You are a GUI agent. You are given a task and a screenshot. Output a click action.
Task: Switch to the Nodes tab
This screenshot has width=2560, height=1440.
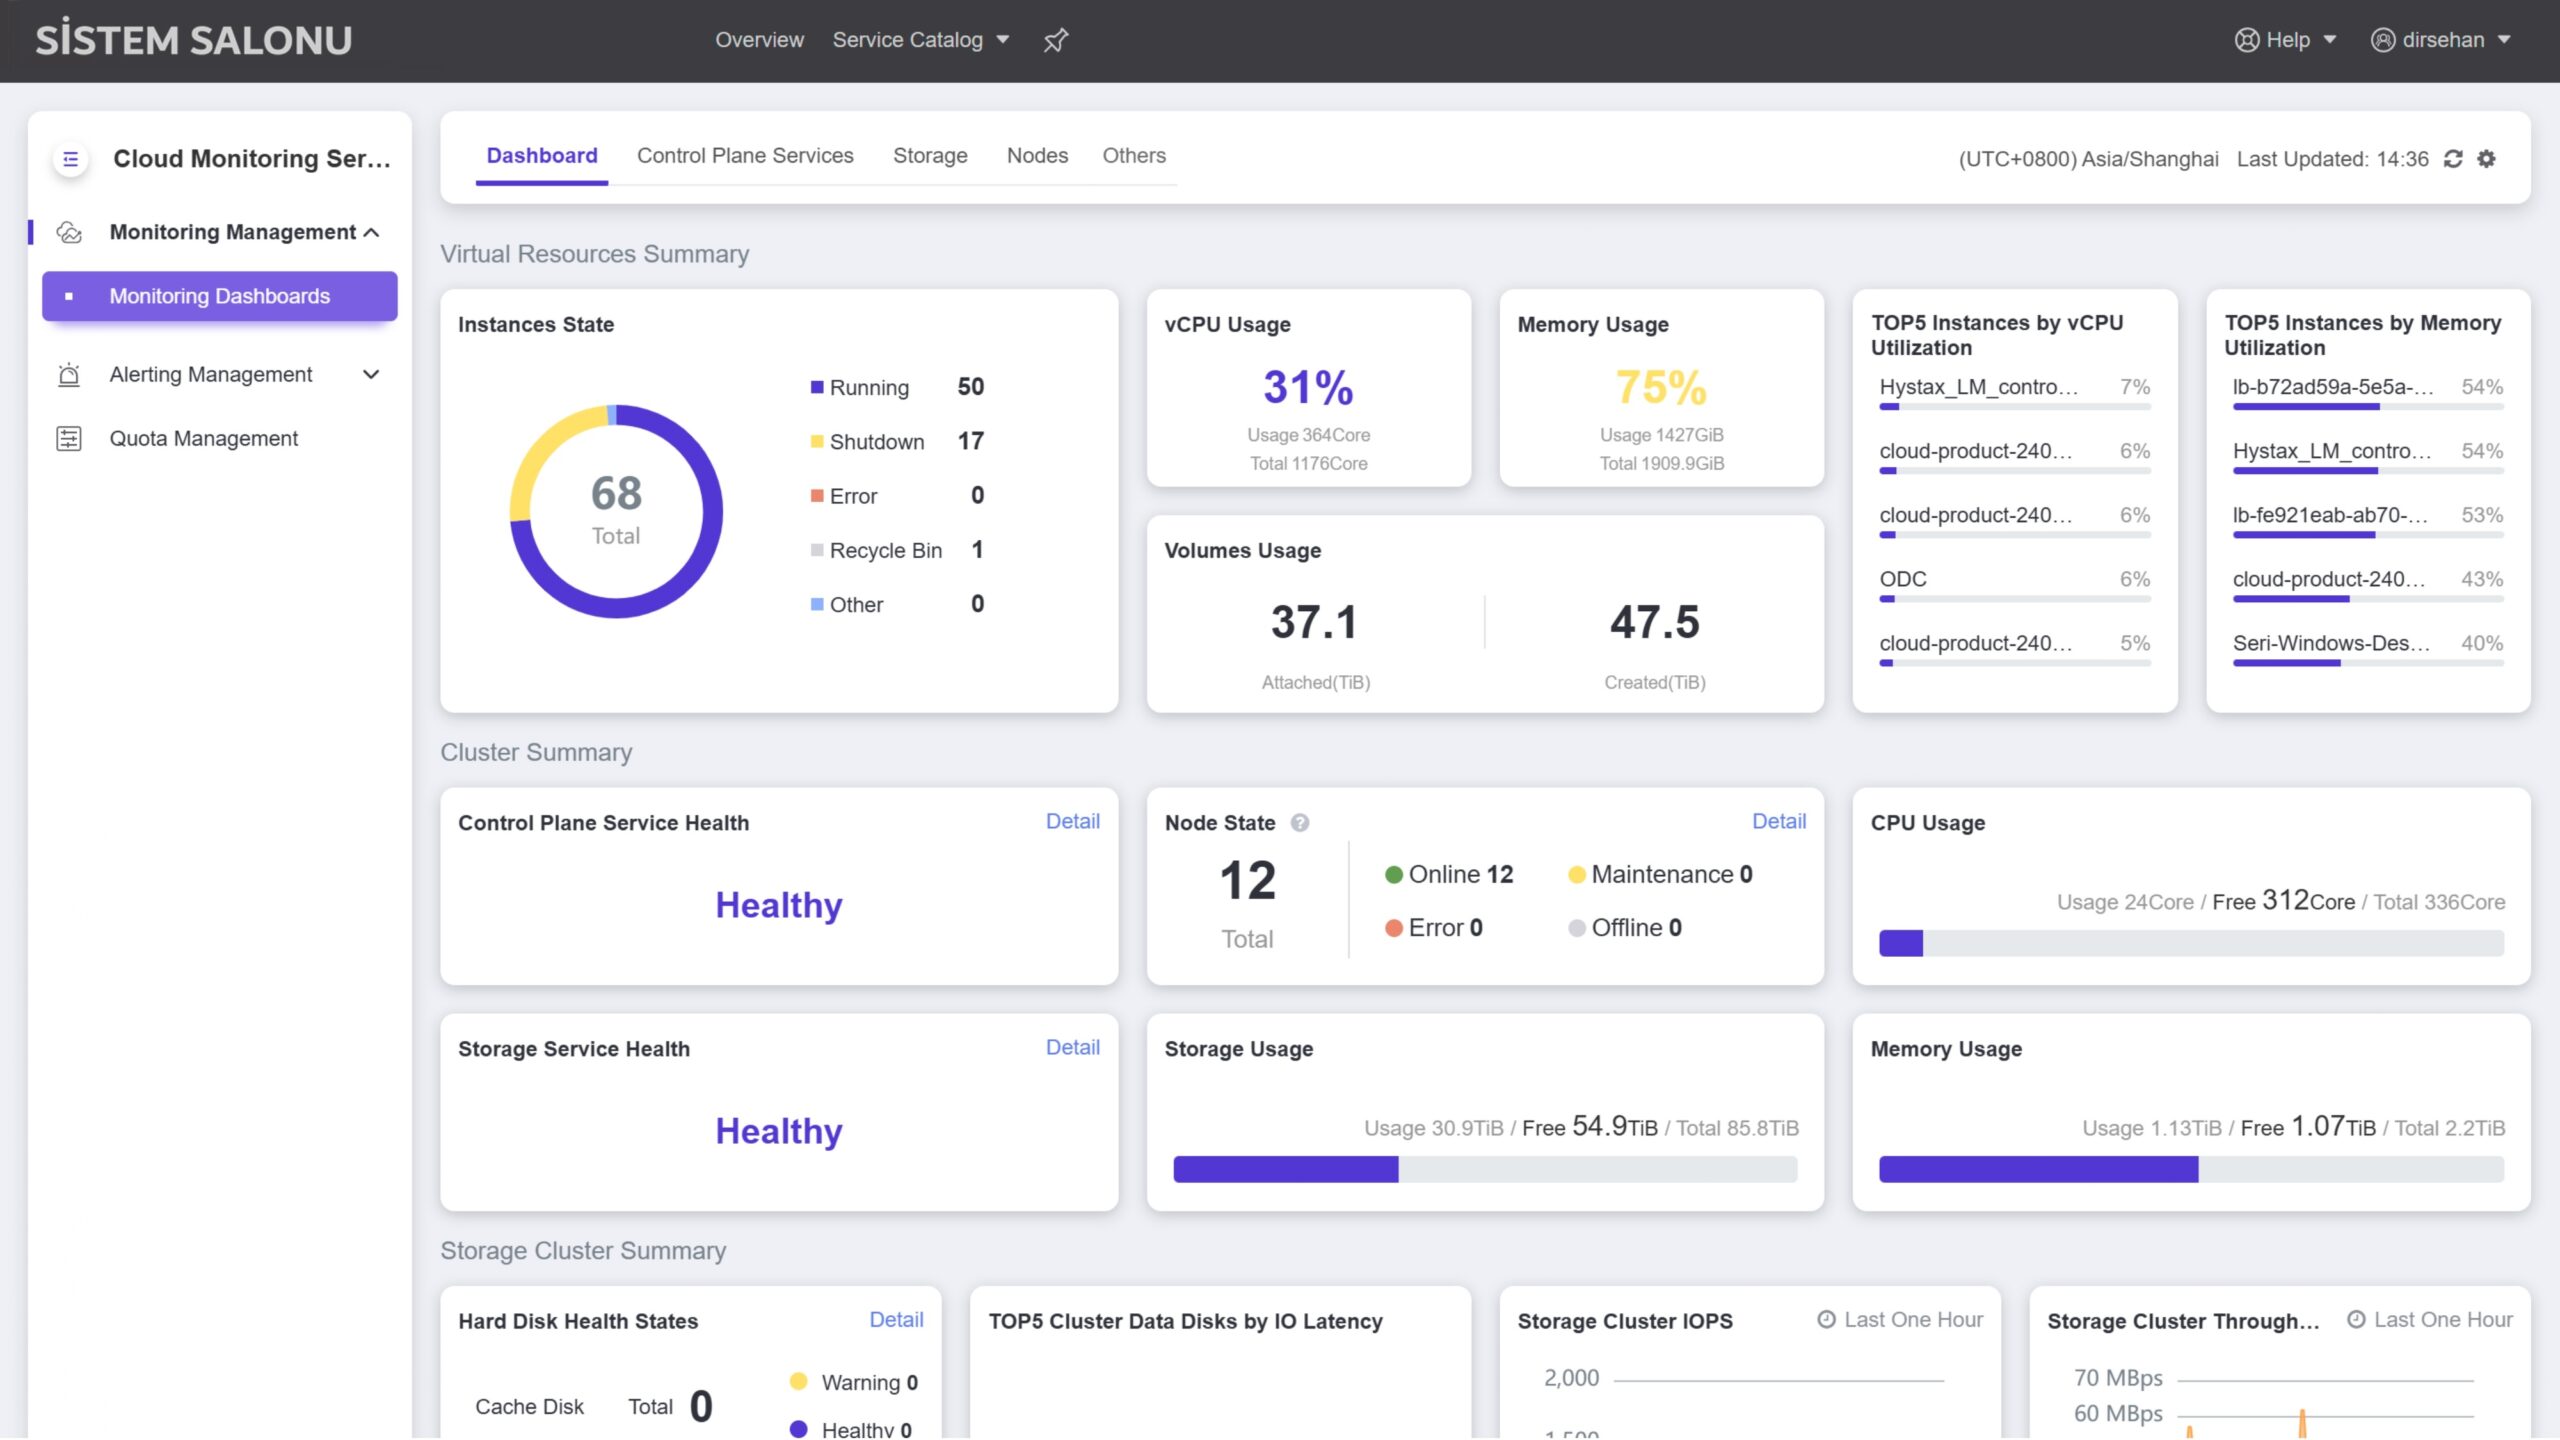coord(1037,156)
